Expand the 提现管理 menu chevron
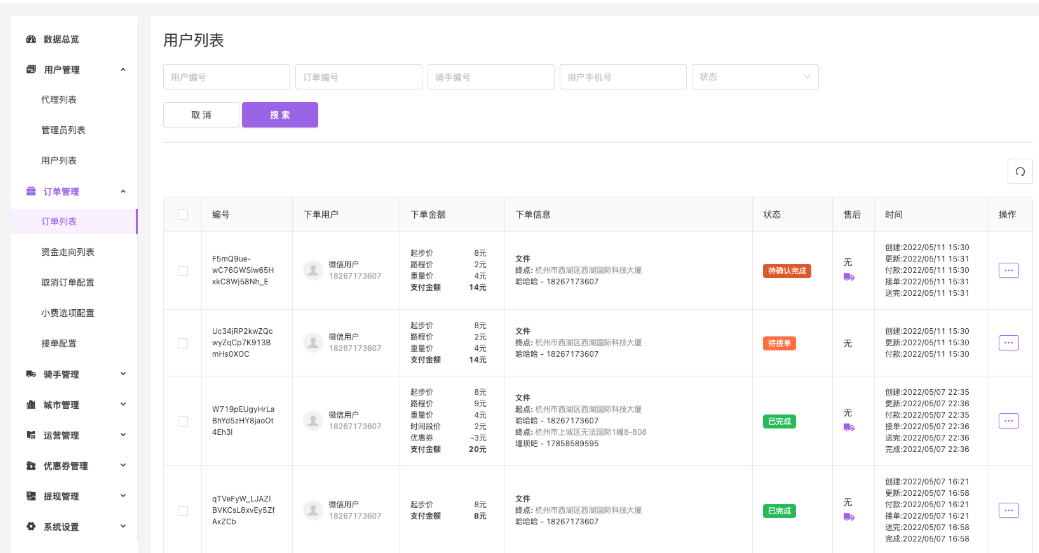1039x553 pixels. point(123,496)
